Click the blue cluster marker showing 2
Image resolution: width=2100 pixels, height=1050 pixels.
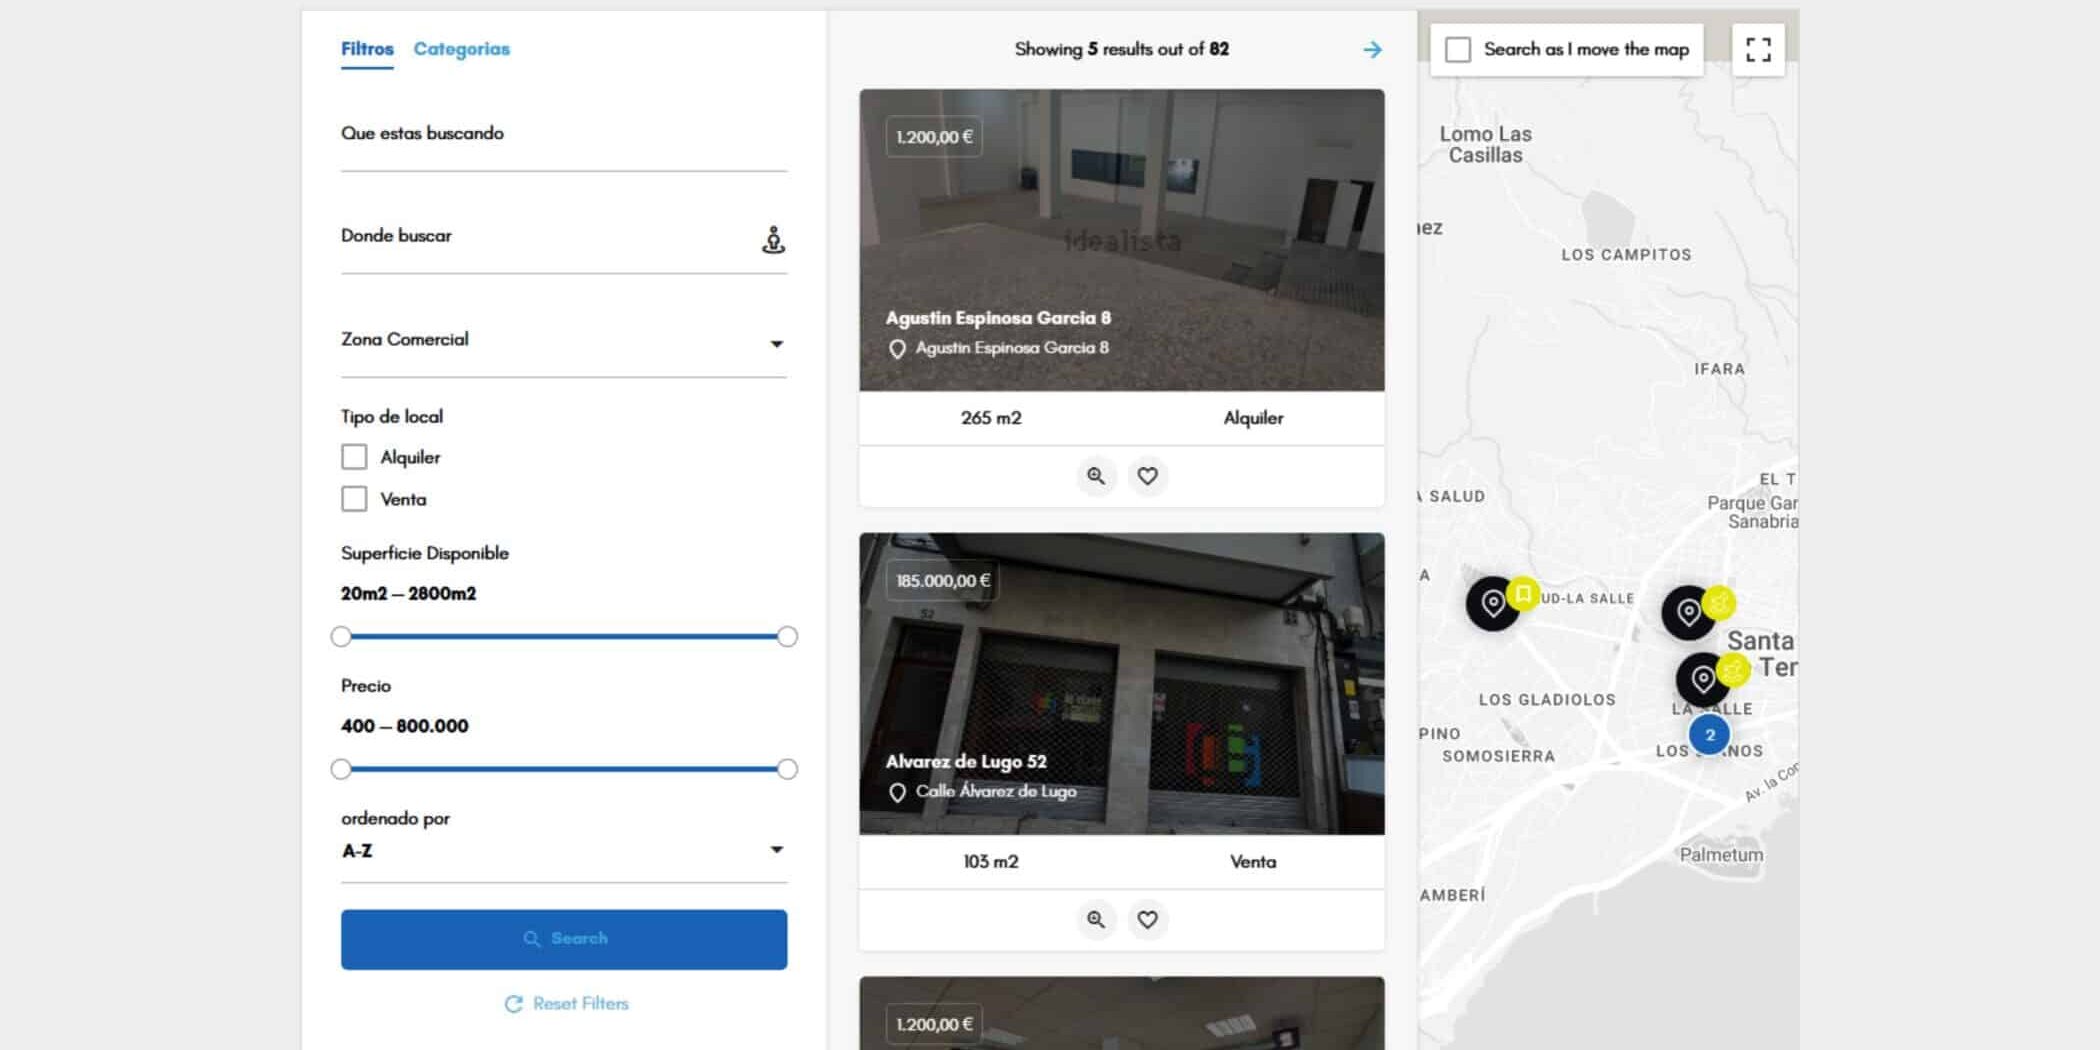tap(1709, 735)
